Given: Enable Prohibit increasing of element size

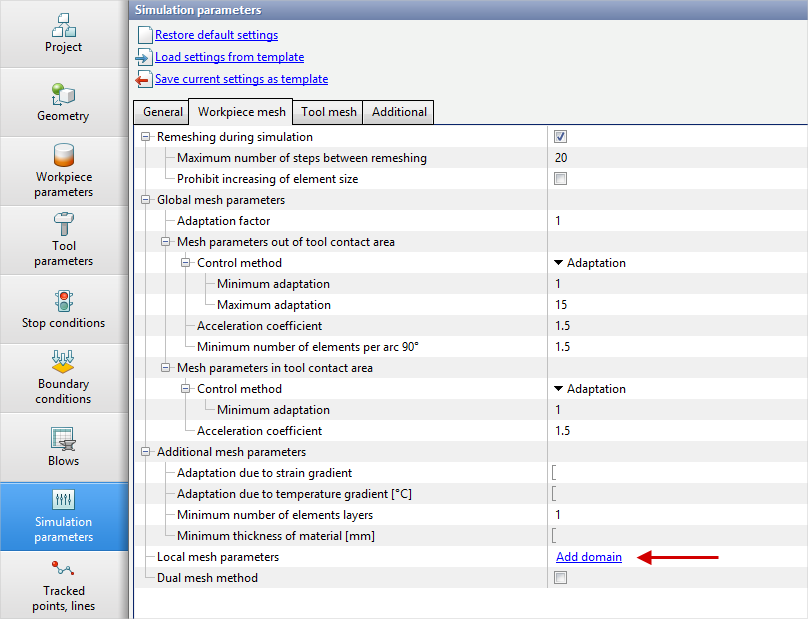Looking at the screenshot, I should [x=560, y=179].
